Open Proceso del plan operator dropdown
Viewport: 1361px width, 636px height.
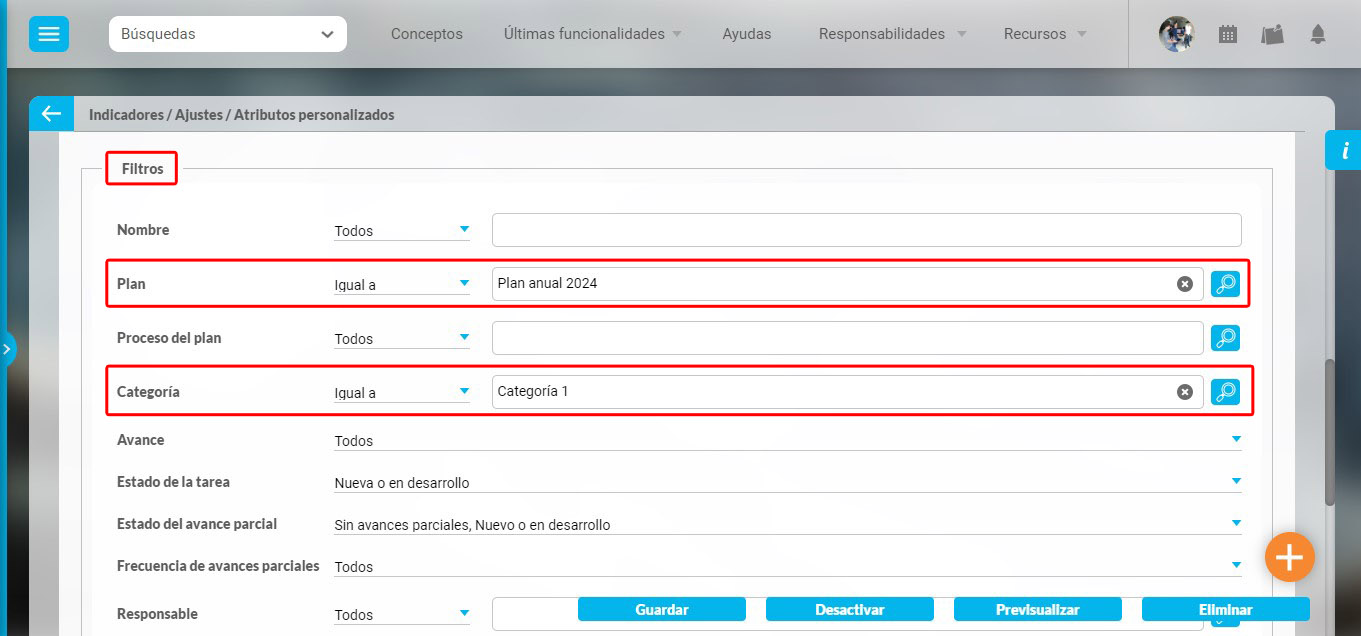402,338
